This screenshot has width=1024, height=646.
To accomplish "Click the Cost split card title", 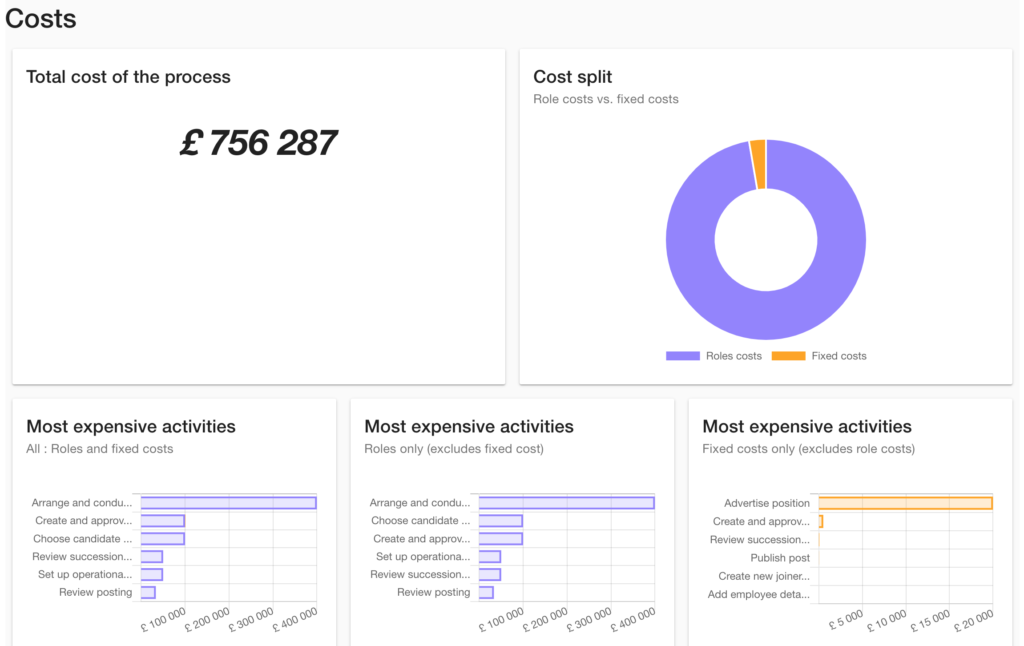I will click(573, 76).
